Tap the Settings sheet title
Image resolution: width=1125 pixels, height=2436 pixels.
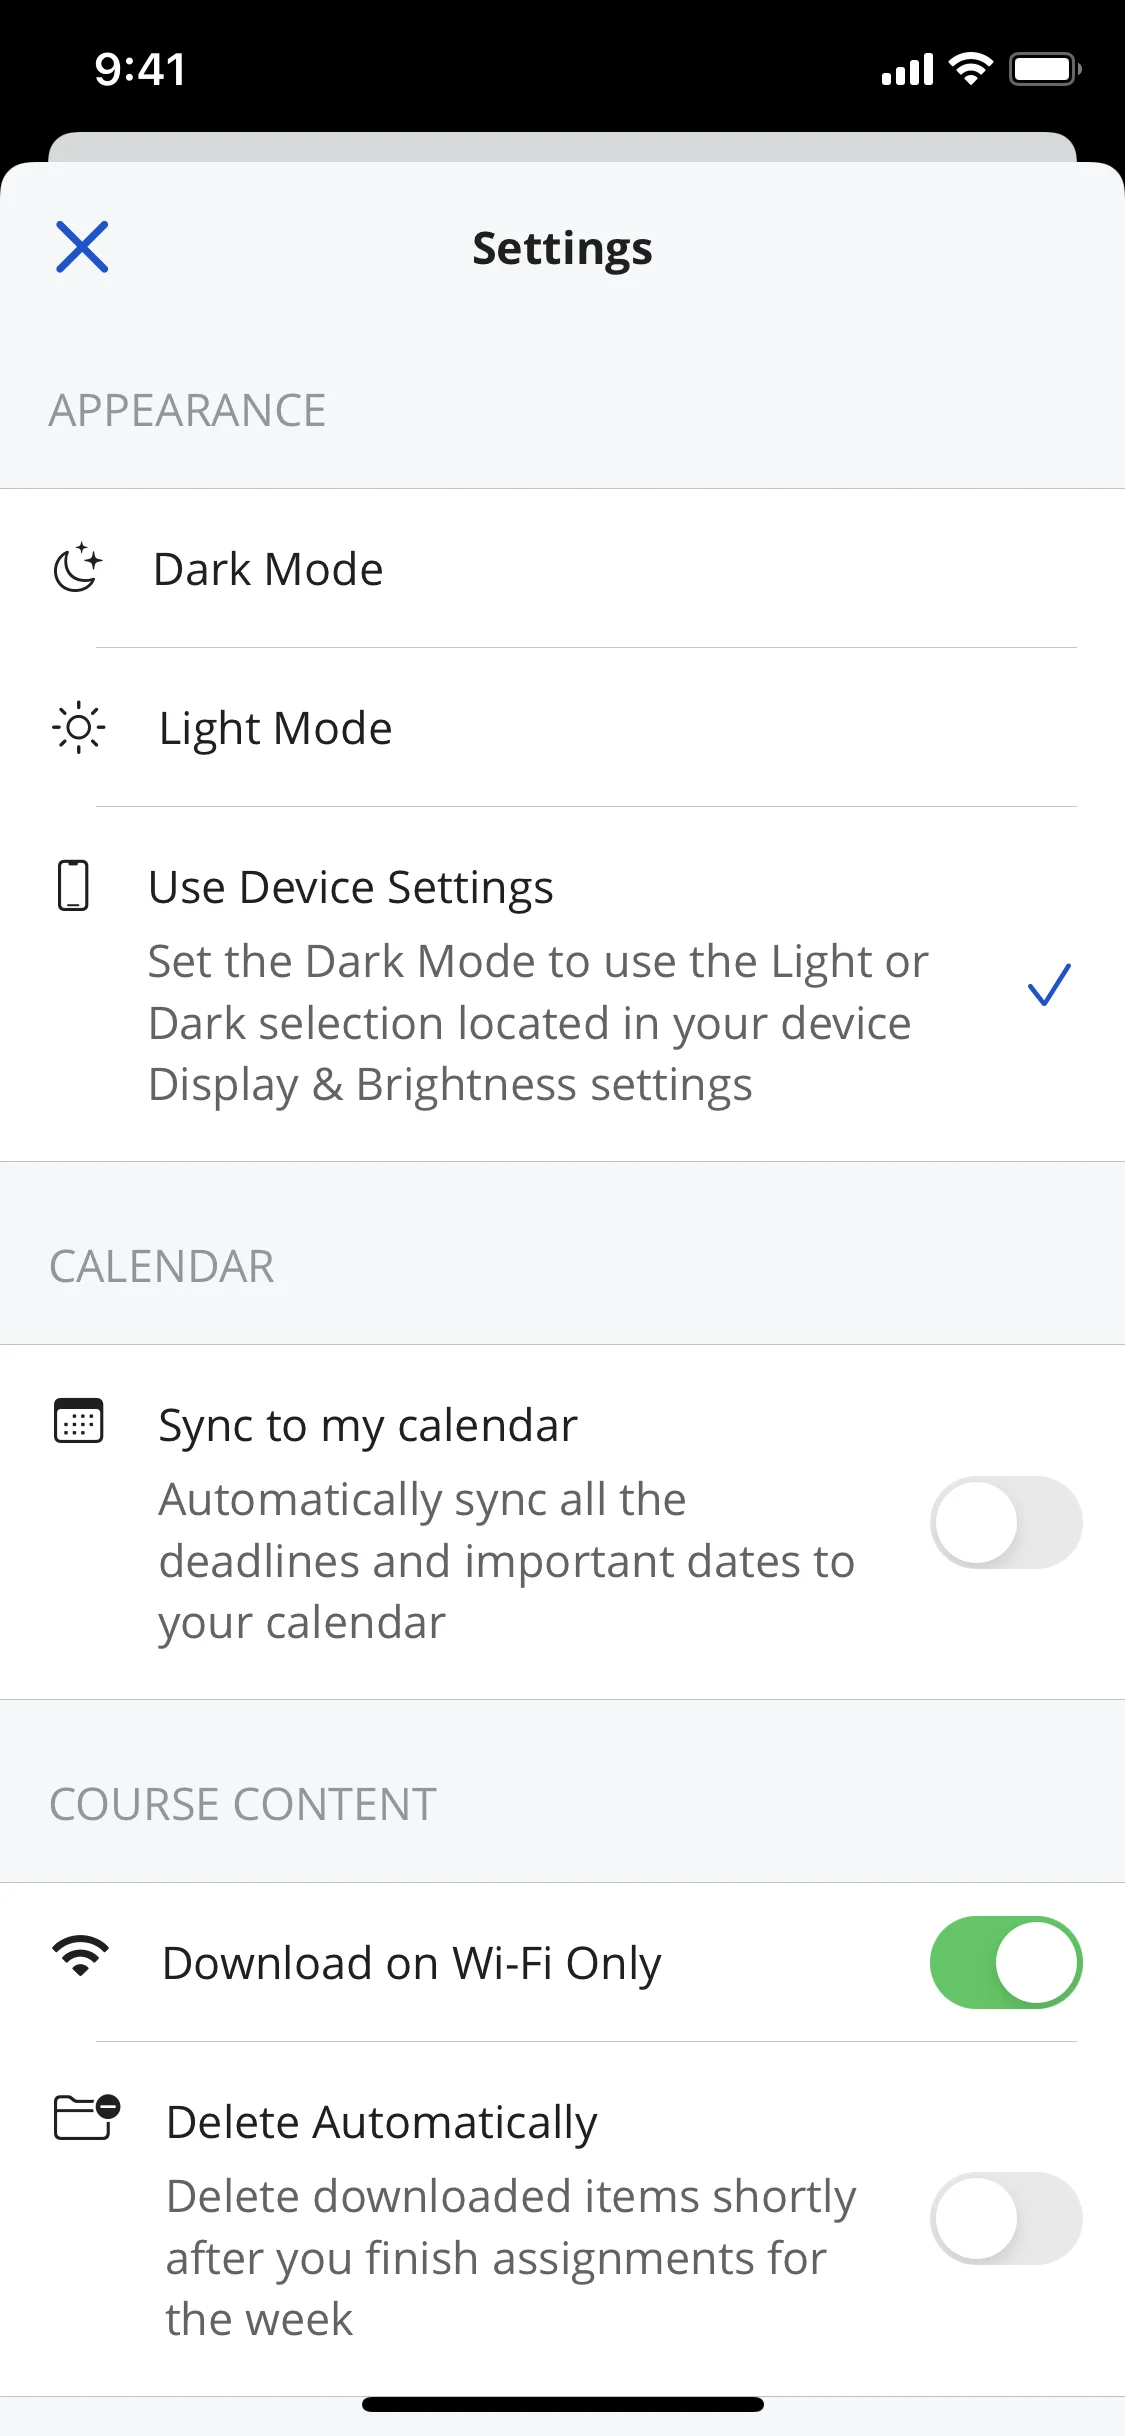[562, 248]
